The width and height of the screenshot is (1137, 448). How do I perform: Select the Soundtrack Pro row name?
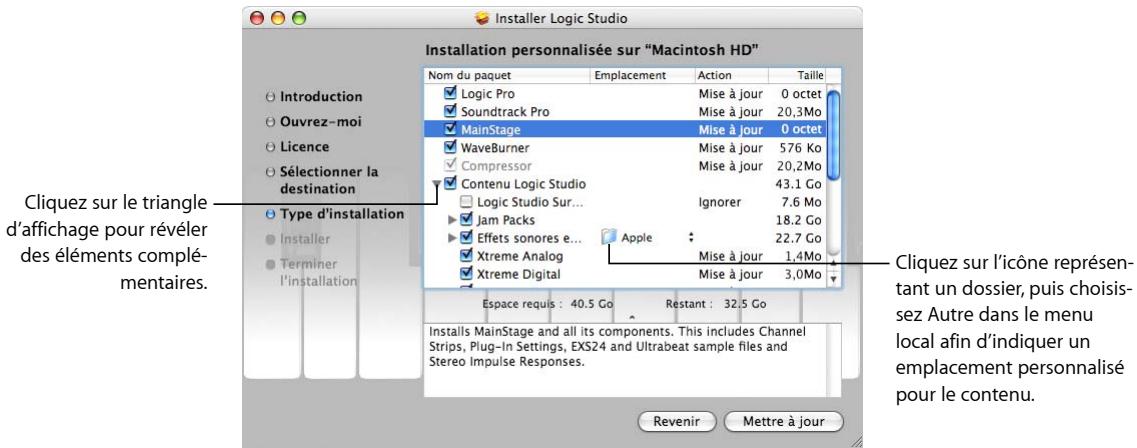(505, 112)
